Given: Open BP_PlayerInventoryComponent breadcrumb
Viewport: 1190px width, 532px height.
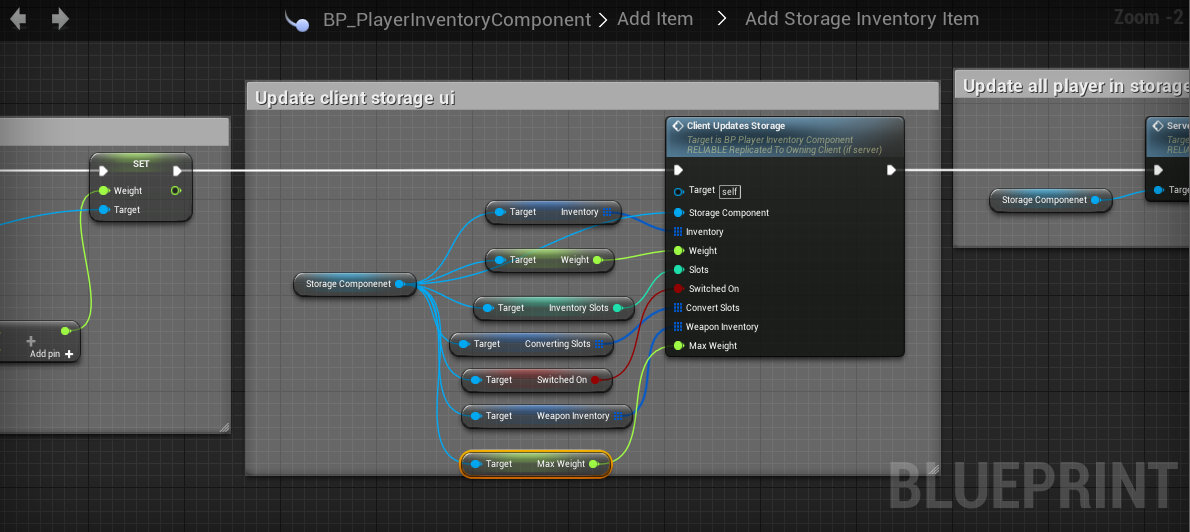Looking at the screenshot, I should pyautogui.click(x=456, y=20).
